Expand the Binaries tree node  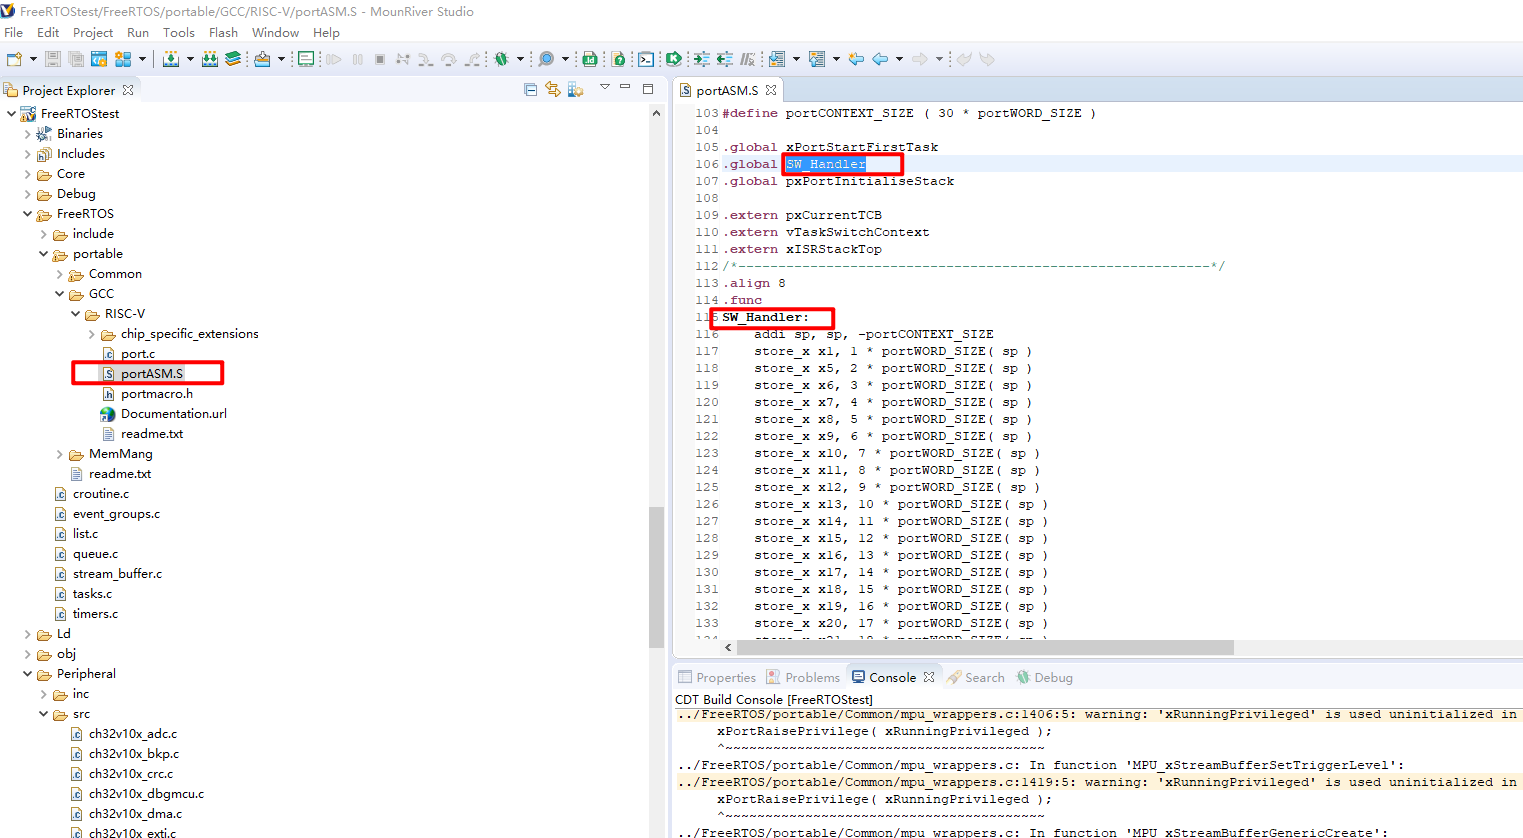coord(27,134)
